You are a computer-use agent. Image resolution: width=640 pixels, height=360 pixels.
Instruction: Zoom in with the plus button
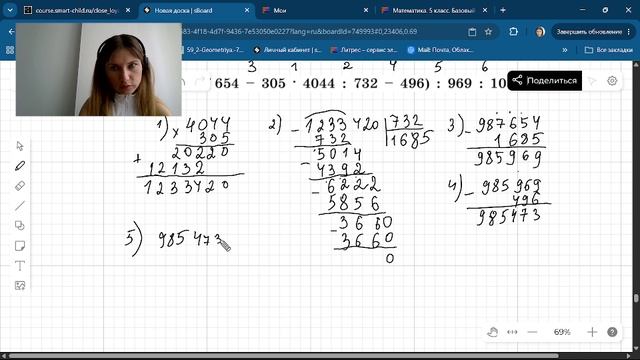(x=592, y=332)
